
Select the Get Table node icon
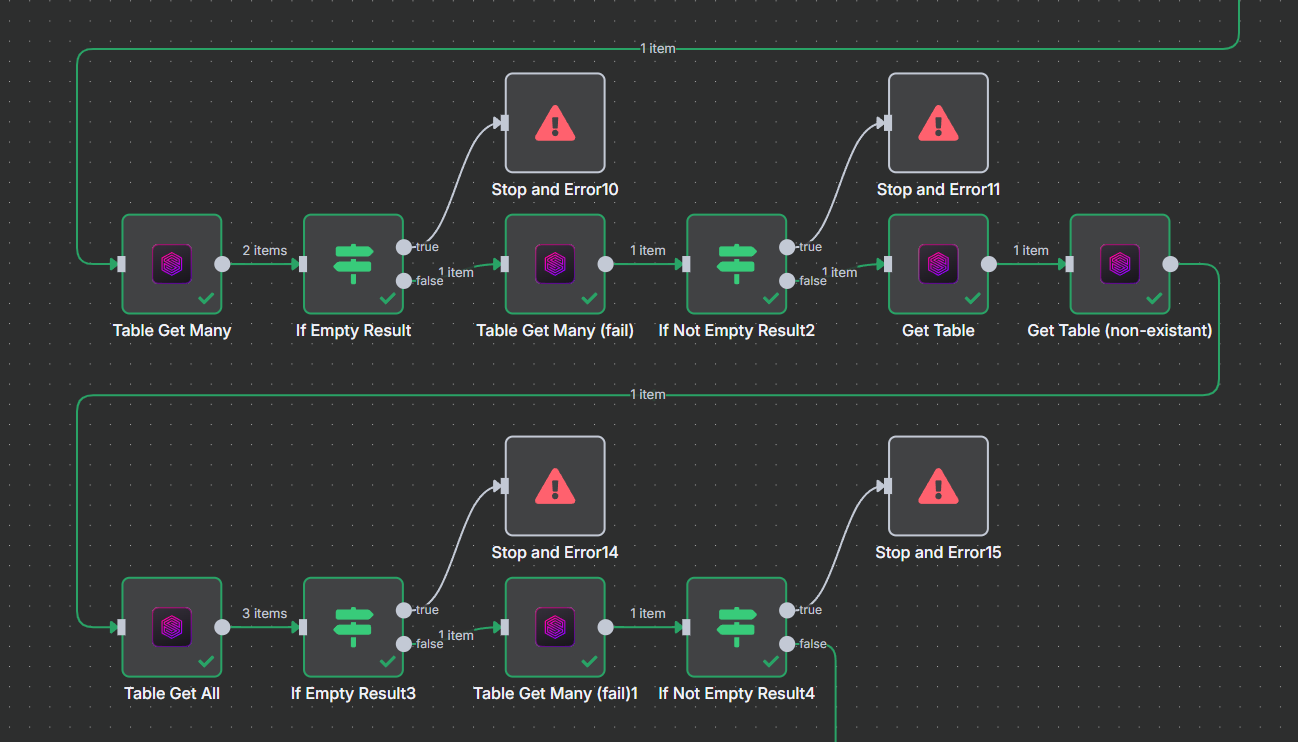point(938,264)
